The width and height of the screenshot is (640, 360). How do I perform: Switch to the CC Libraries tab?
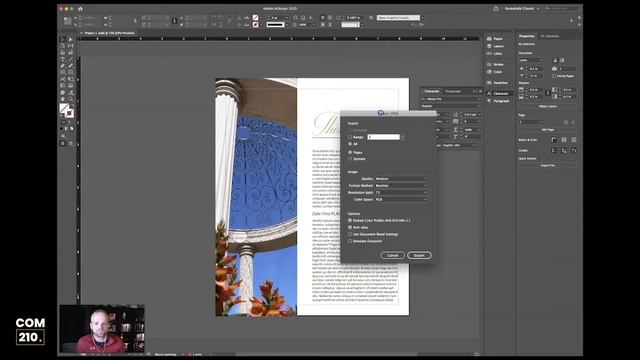549,36
